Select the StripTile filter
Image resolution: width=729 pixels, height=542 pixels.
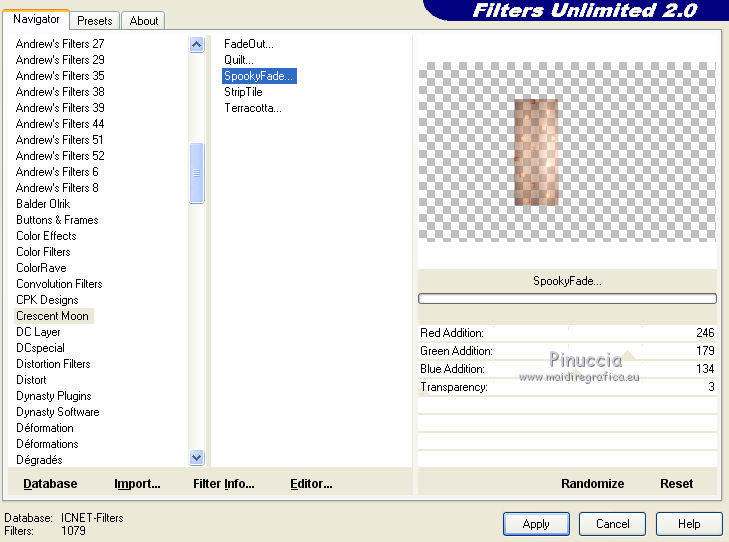[243, 92]
